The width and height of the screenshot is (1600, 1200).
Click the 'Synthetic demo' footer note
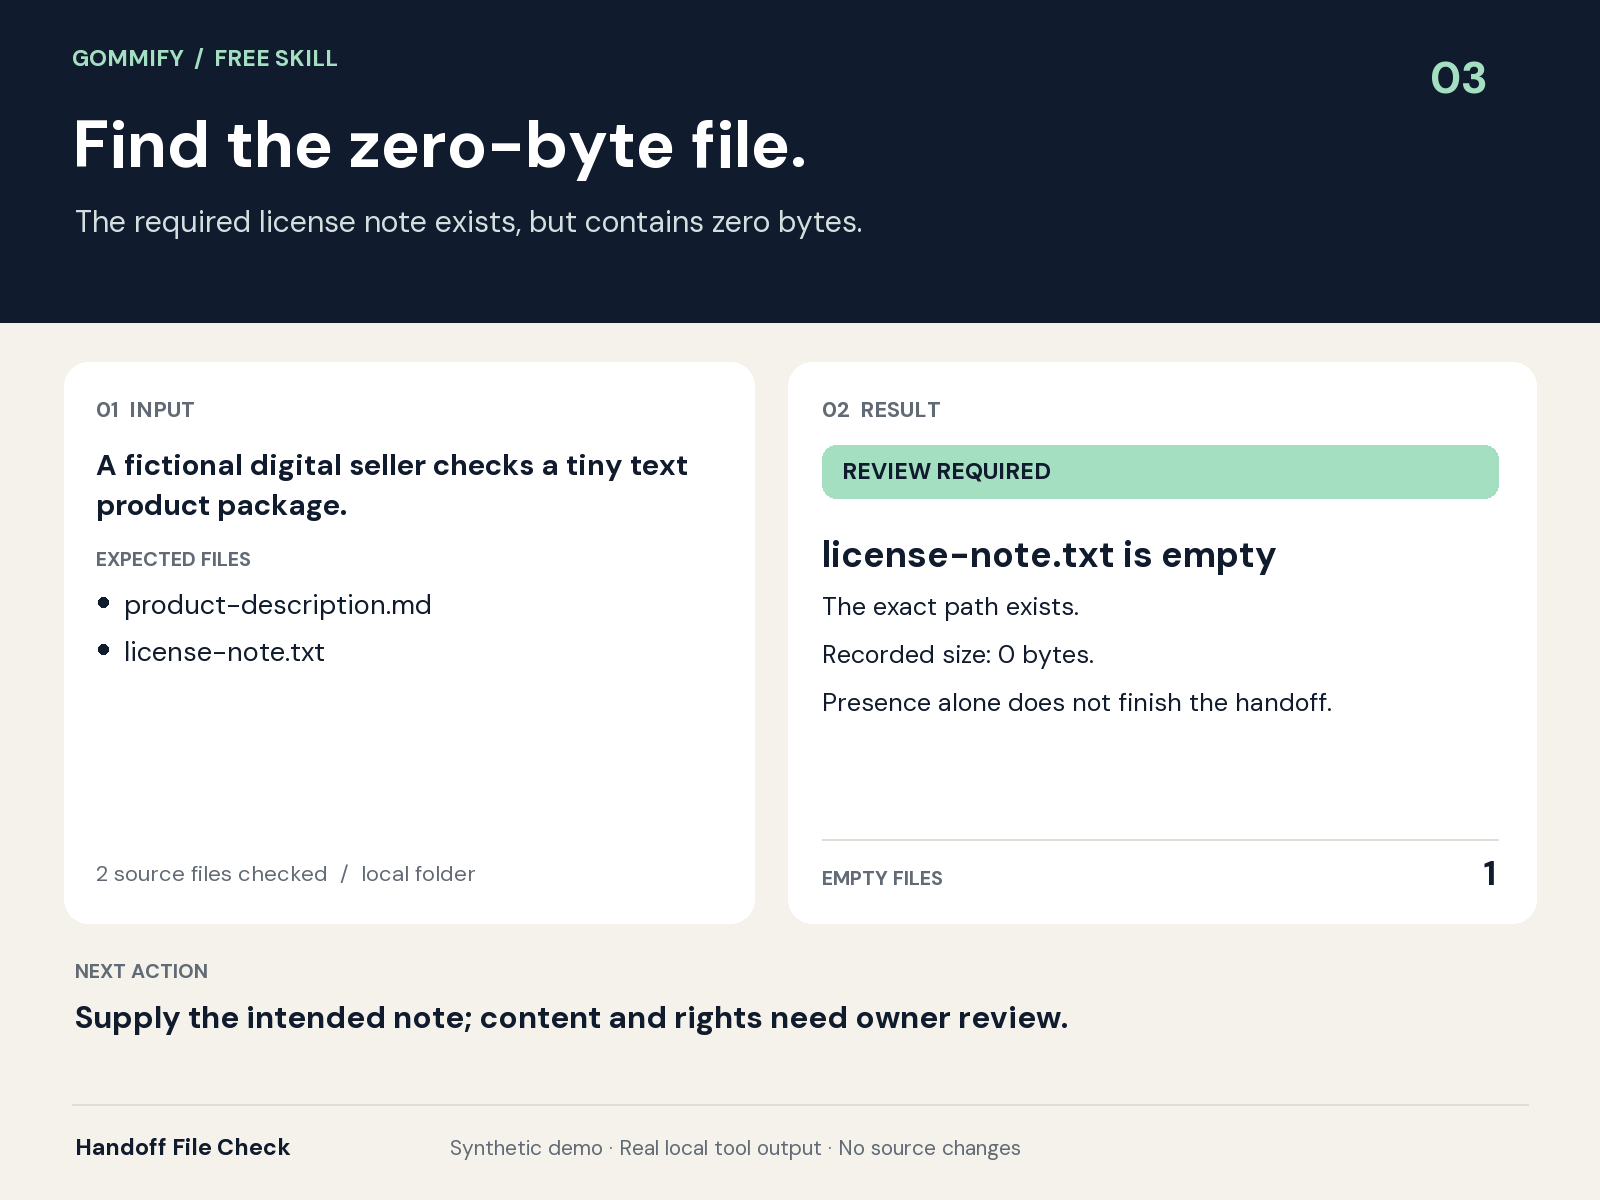coord(526,1148)
